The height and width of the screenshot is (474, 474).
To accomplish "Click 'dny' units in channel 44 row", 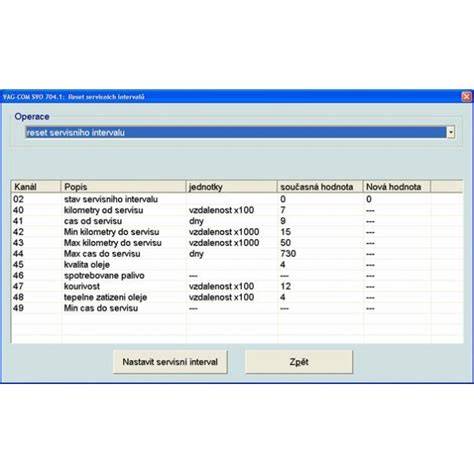I will (x=196, y=254).
